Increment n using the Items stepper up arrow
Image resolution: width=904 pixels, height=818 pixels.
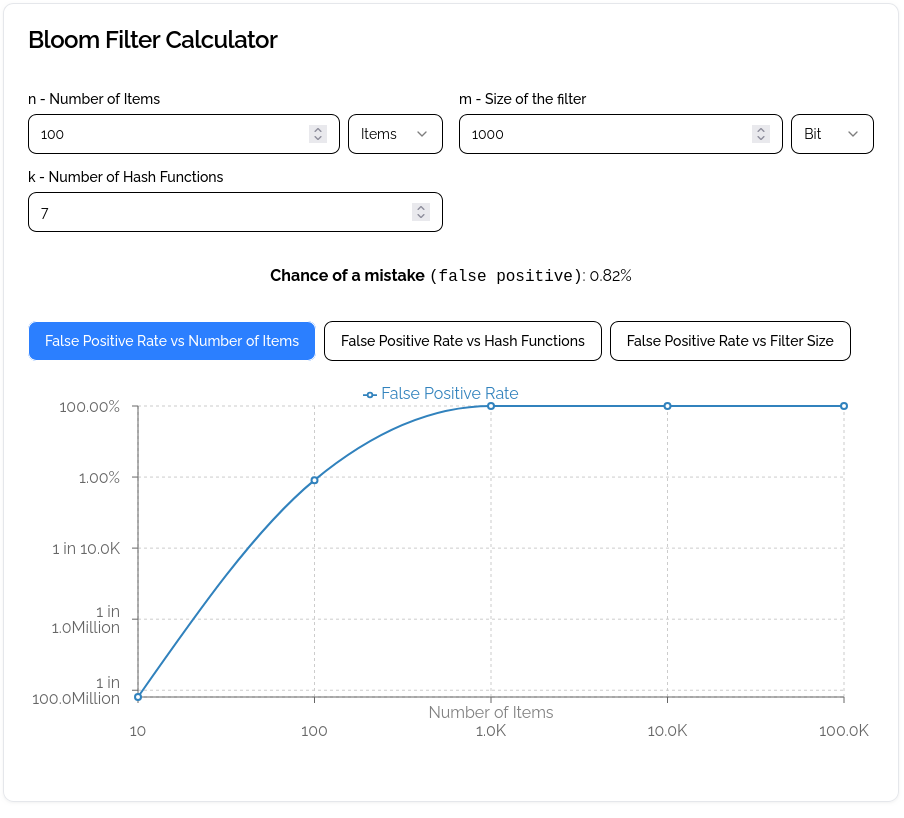tap(318, 128)
